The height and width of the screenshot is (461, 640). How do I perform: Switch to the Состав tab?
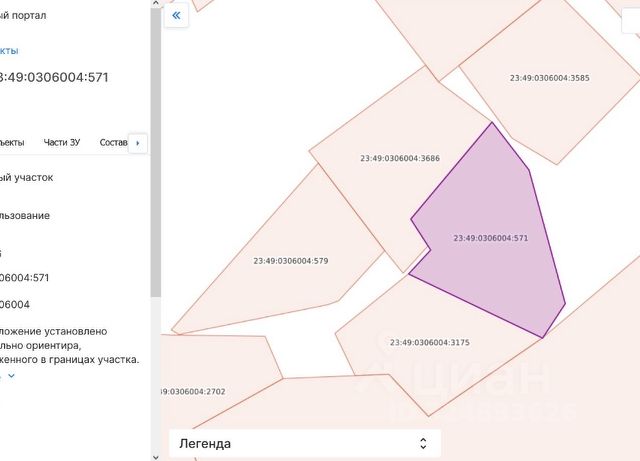pos(114,143)
